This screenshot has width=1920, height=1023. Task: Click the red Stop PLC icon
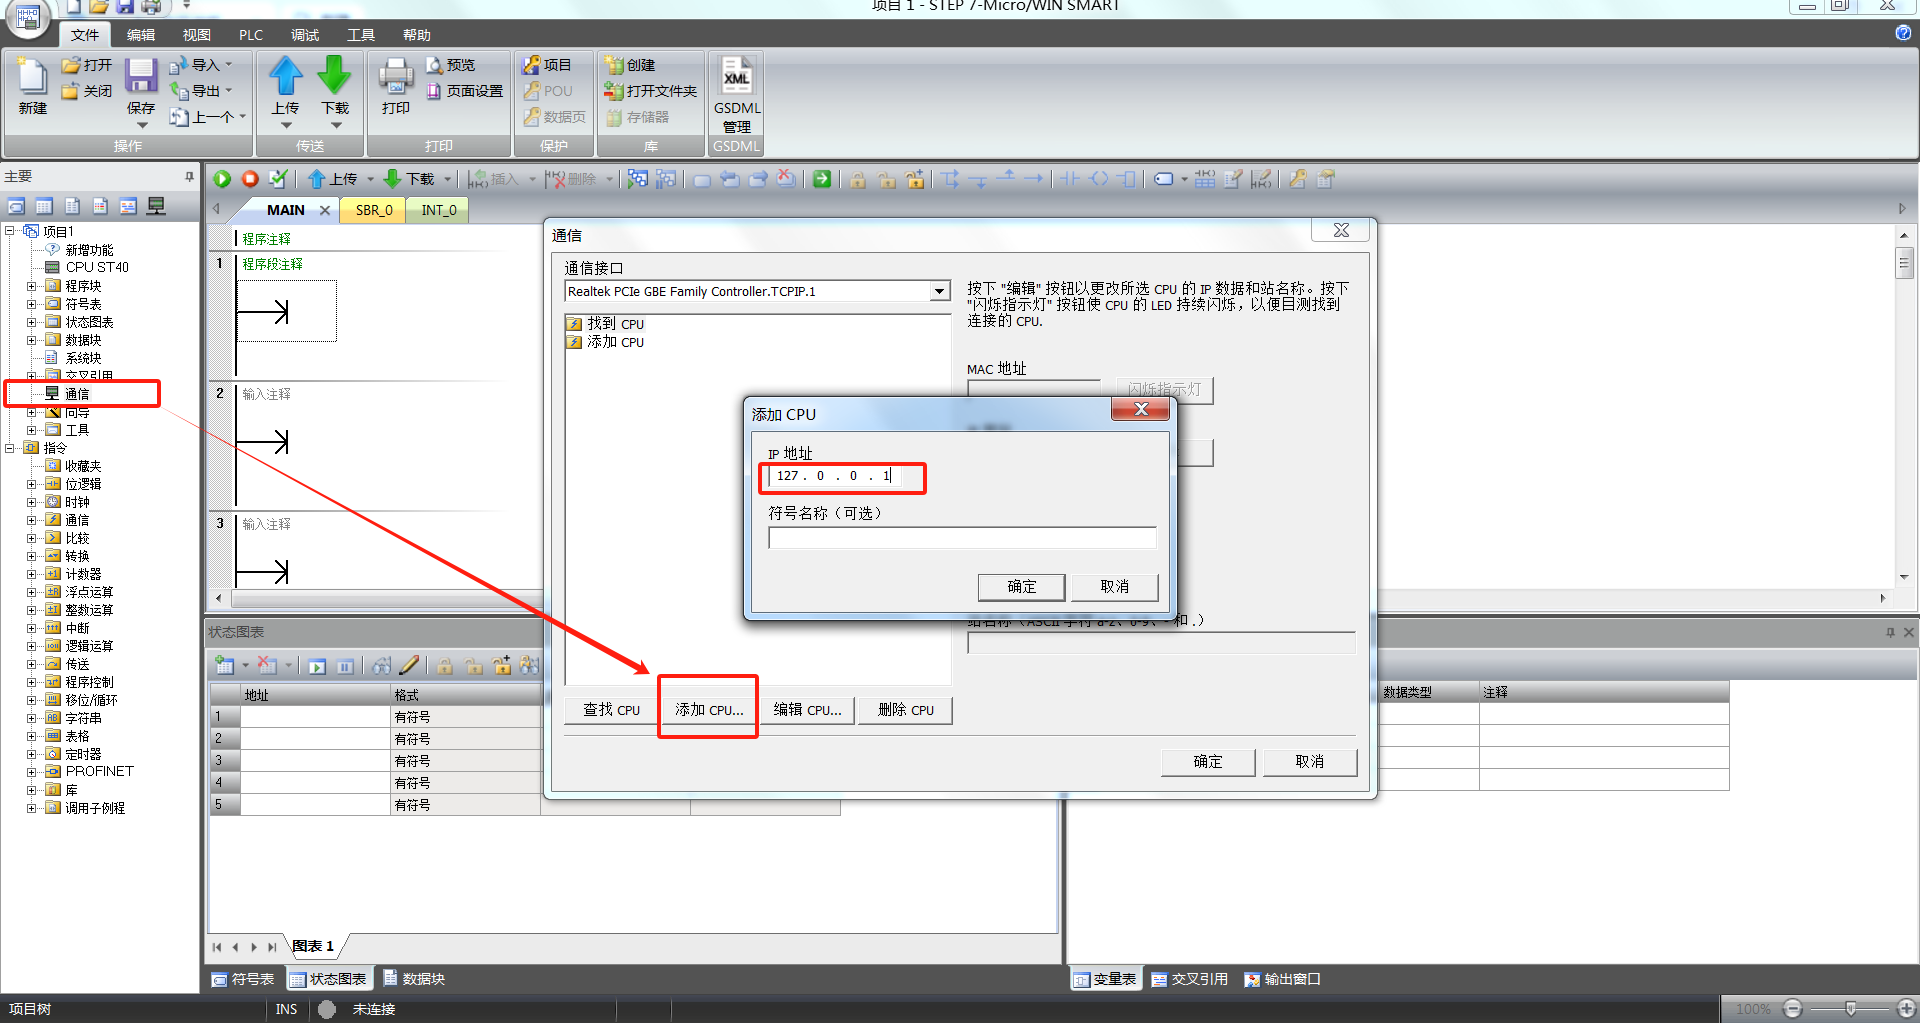(250, 179)
